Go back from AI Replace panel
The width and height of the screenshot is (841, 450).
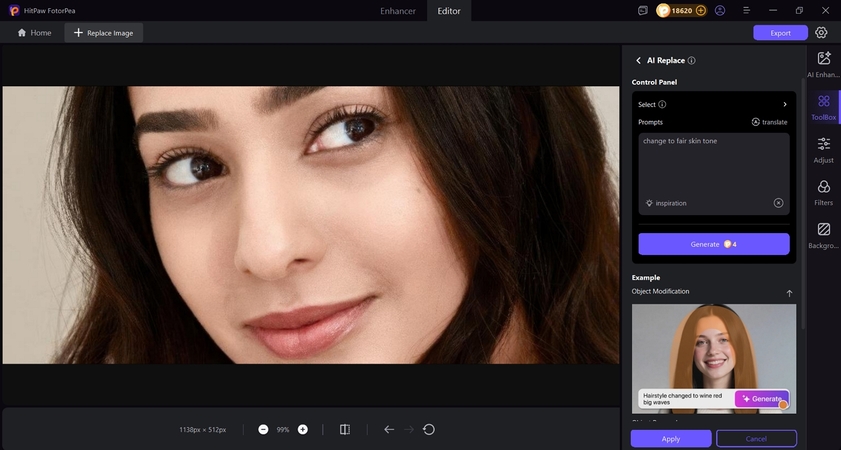point(639,61)
